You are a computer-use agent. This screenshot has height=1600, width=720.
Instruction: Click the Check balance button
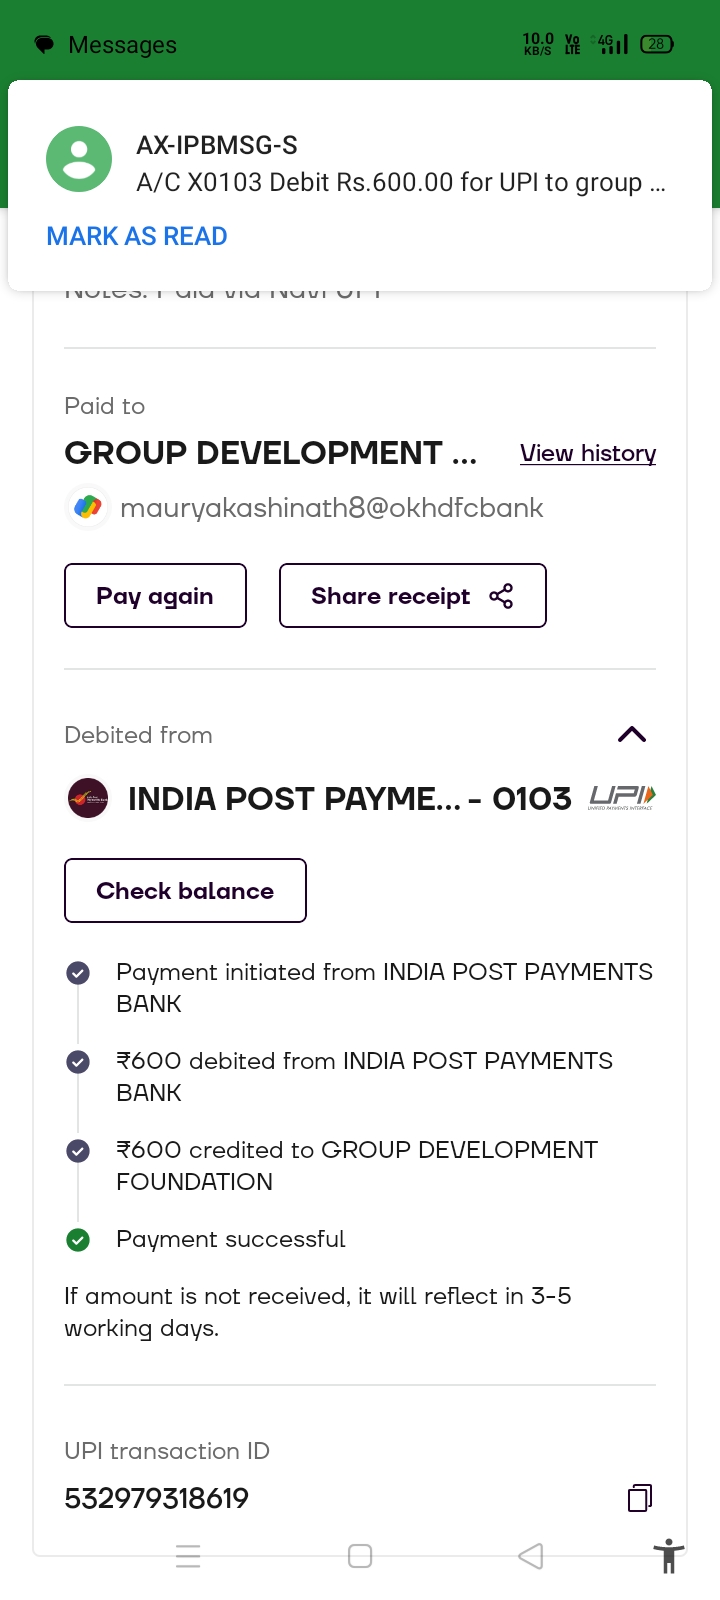pyautogui.click(x=185, y=891)
